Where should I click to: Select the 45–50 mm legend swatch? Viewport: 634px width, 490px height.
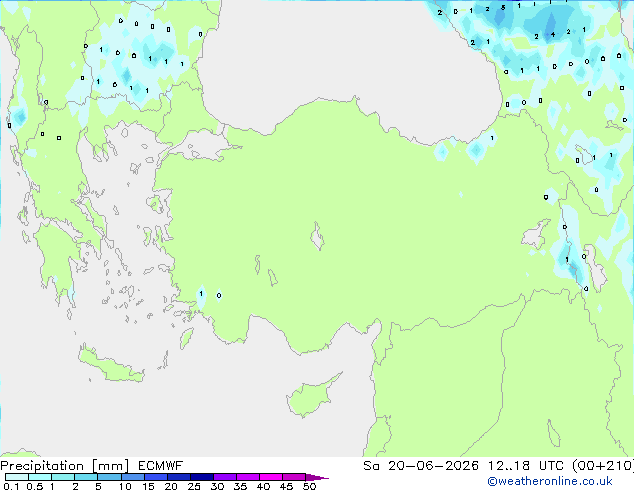point(294,477)
